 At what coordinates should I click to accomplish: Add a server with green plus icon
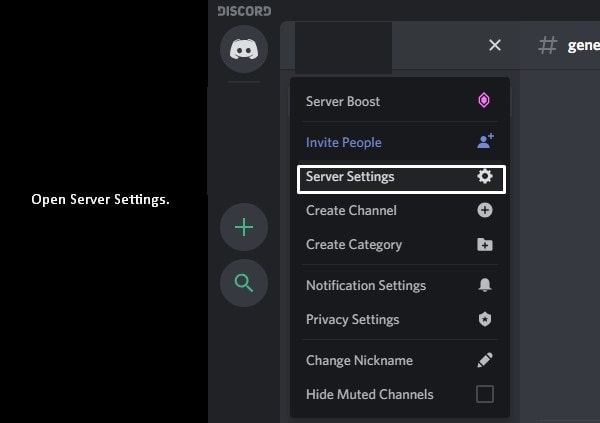coord(244,227)
